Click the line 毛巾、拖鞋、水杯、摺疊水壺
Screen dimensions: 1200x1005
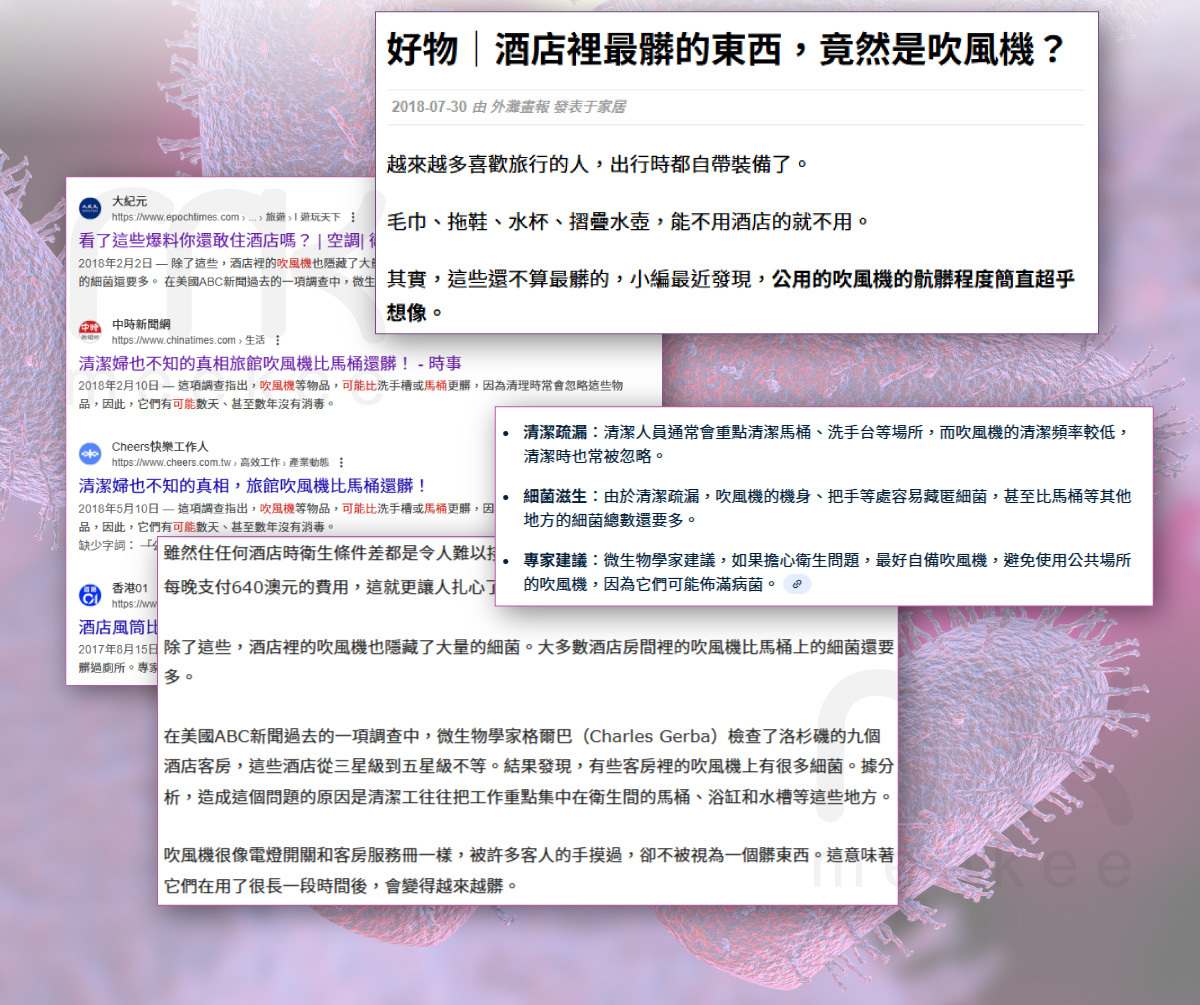click(628, 220)
